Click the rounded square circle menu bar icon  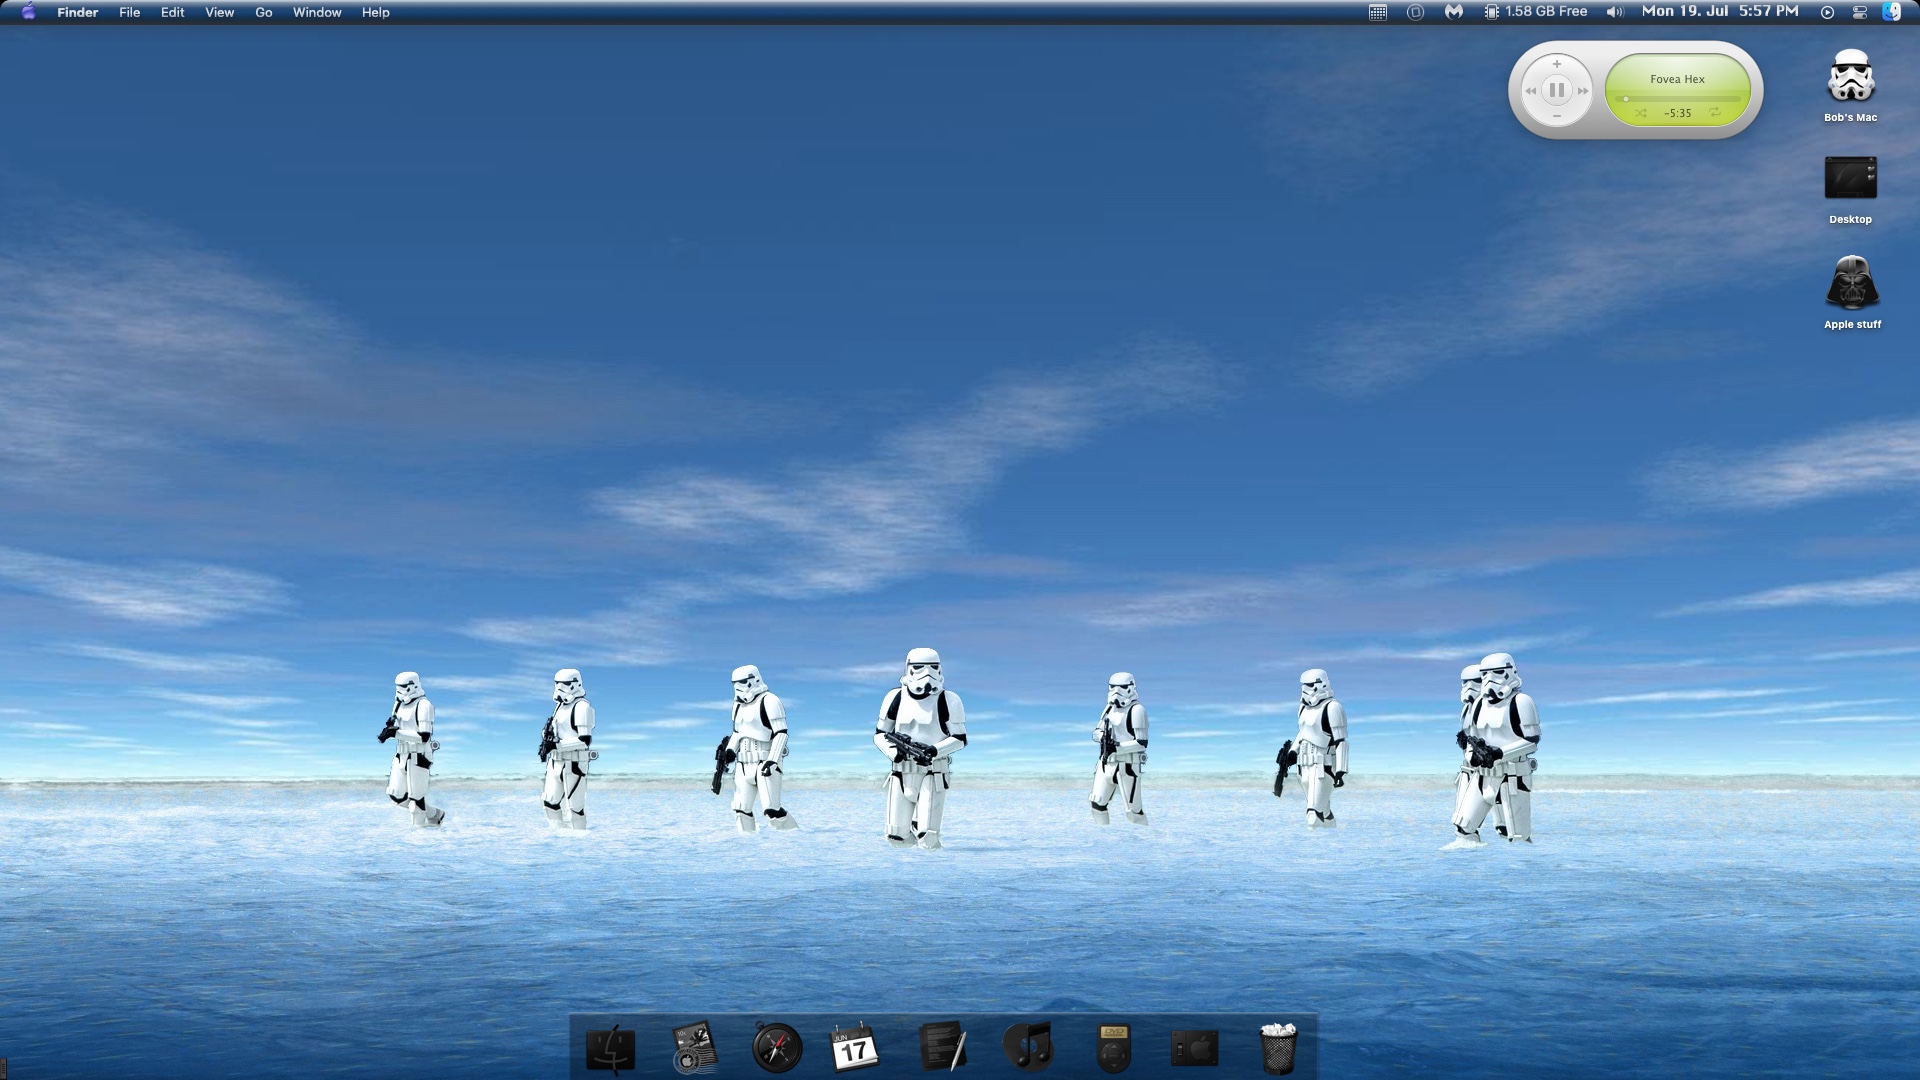click(x=1415, y=12)
